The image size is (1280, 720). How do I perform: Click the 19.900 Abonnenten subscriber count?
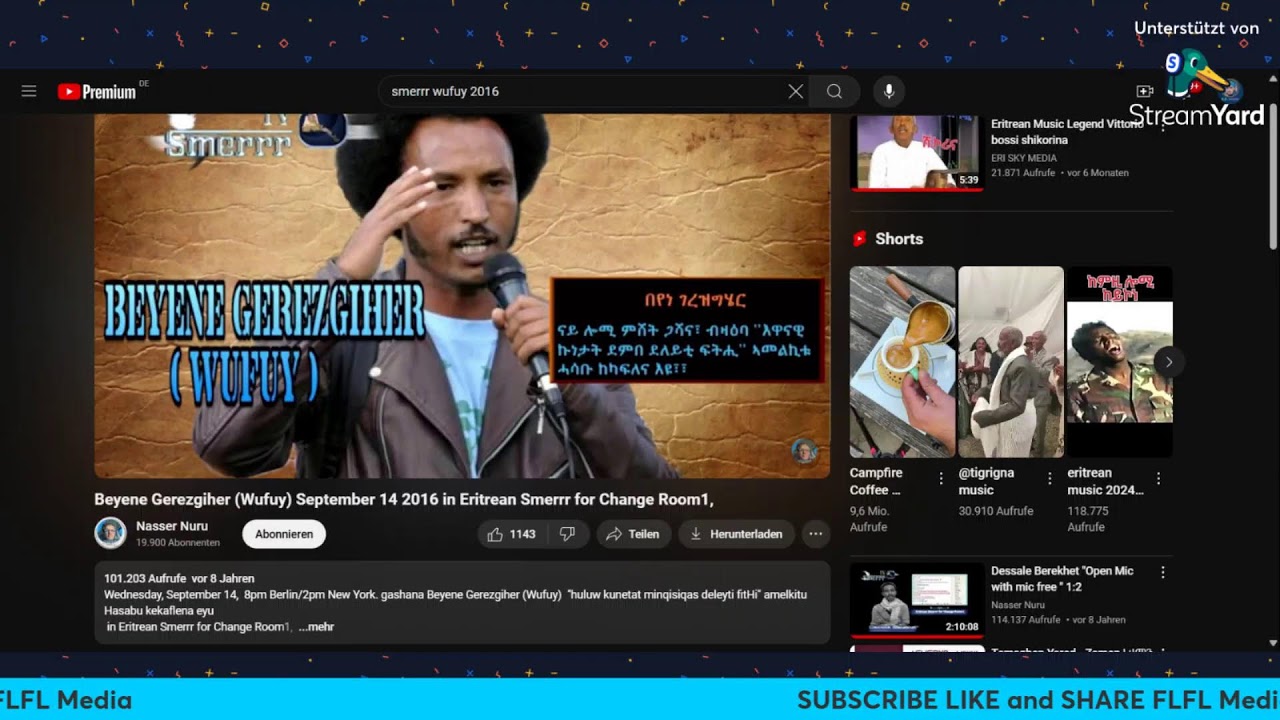[x=178, y=543]
